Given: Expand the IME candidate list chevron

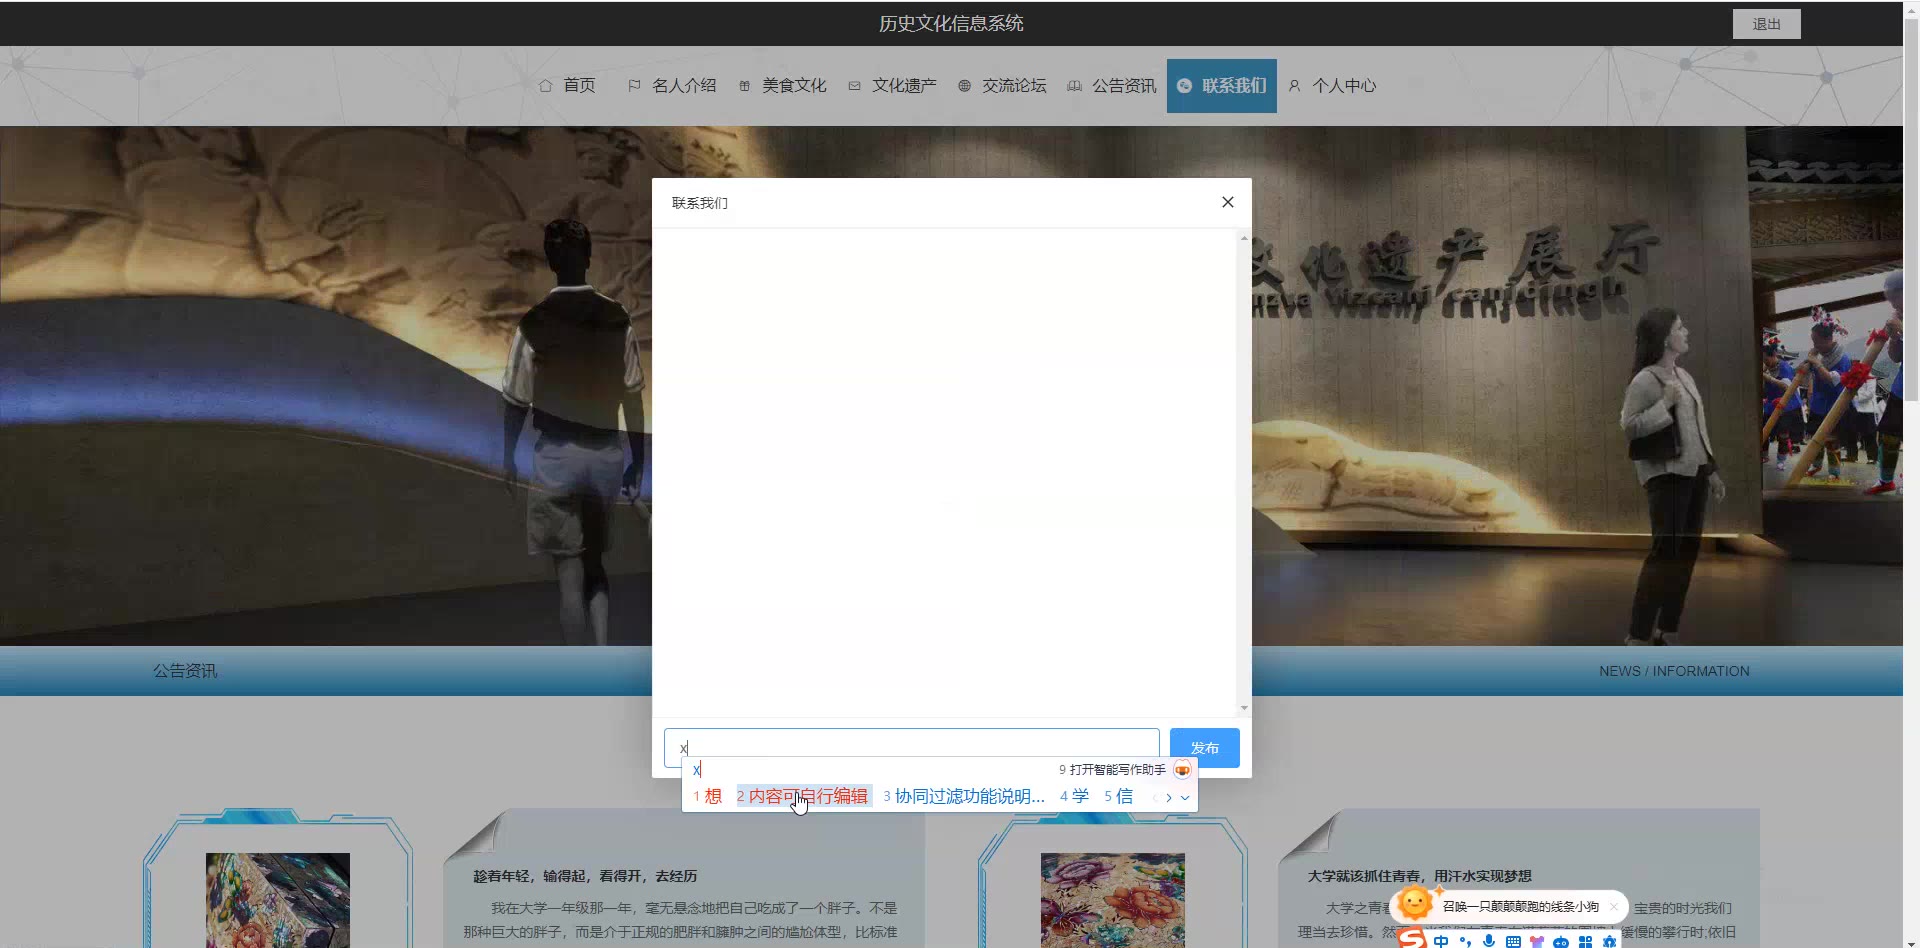Looking at the screenshot, I should 1185,798.
